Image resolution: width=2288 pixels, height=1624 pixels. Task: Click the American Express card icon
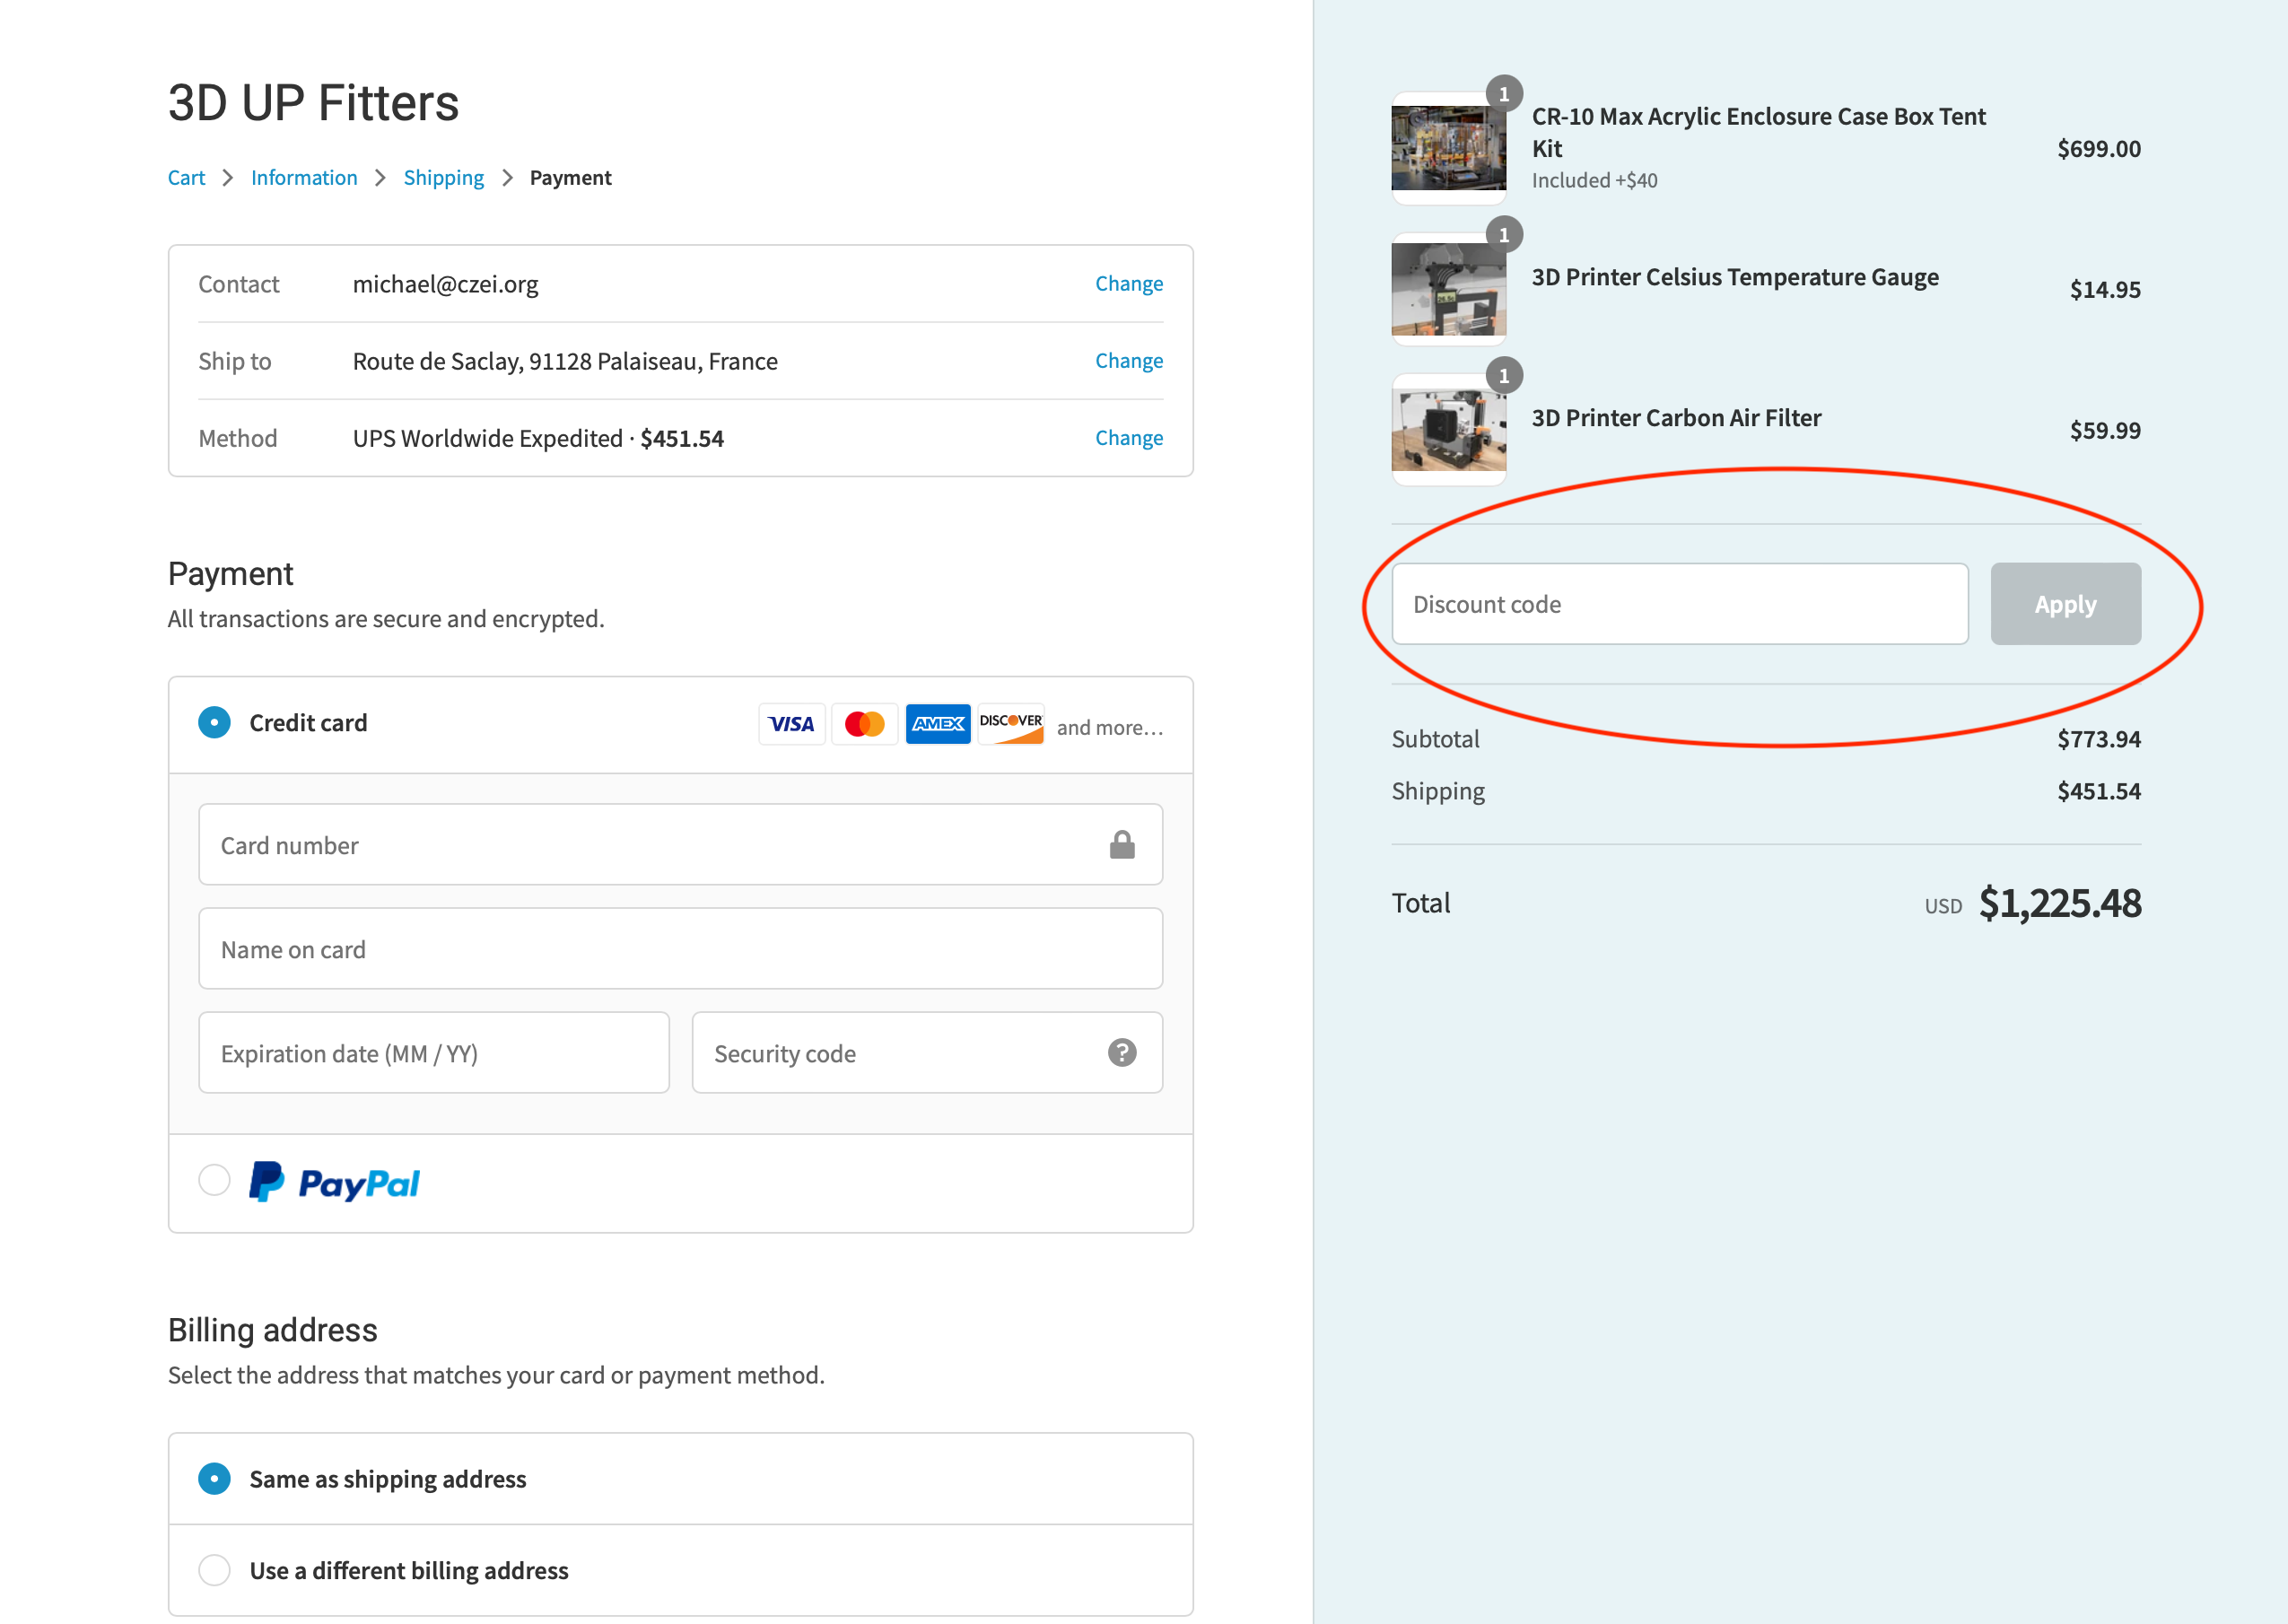coord(937,723)
